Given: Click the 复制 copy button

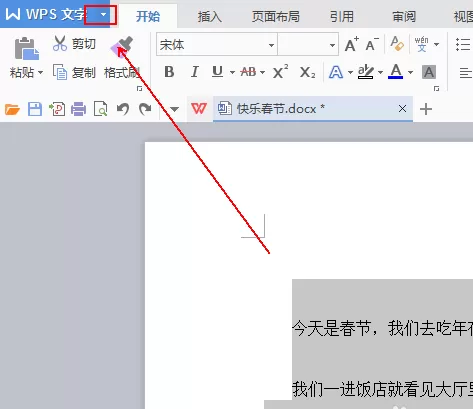Looking at the screenshot, I should [x=74, y=72].
